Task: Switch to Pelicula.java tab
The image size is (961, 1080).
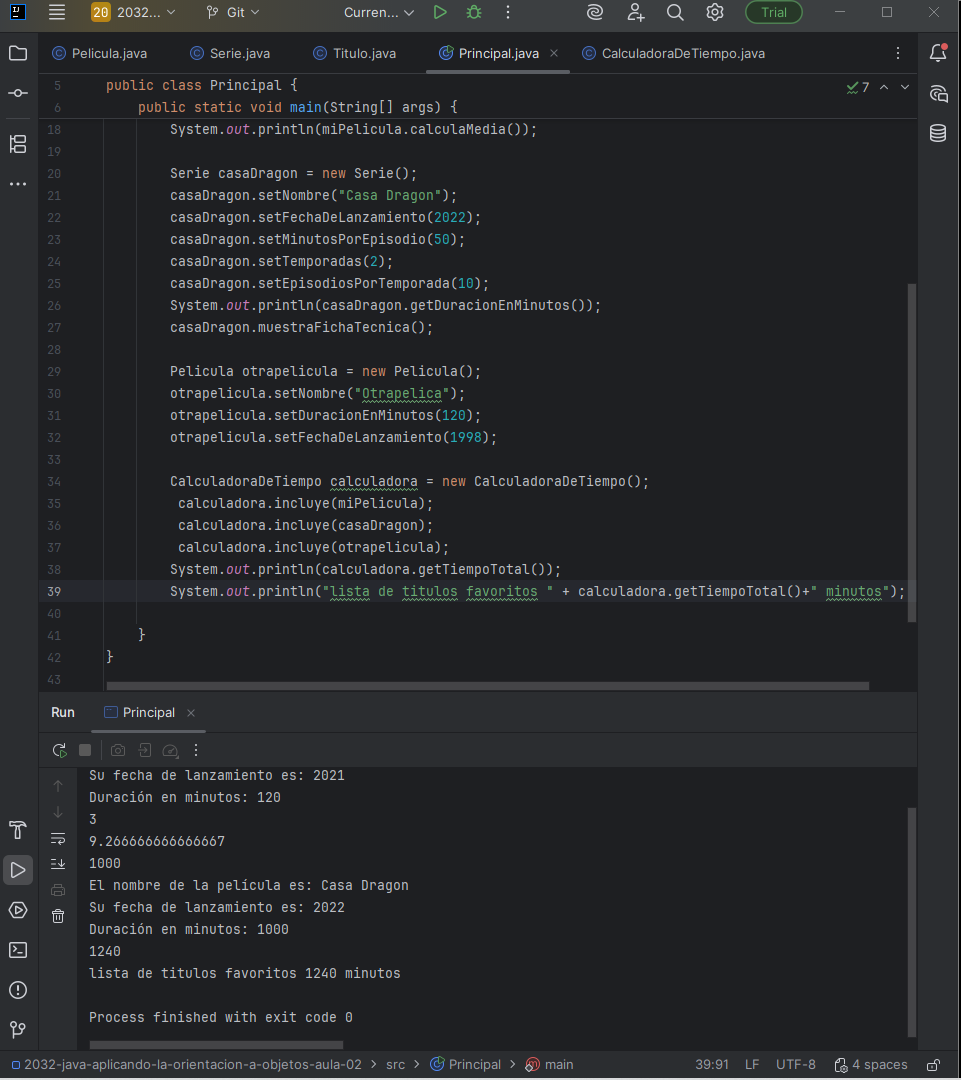Action: point(100,53)
